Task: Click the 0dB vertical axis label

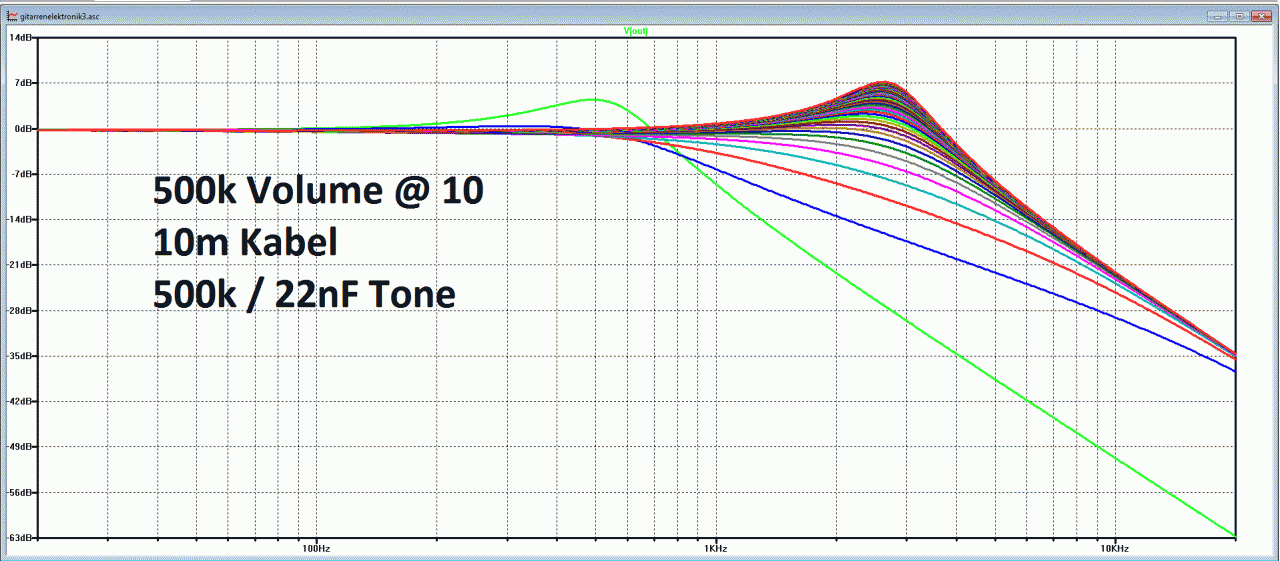Action: [x=22, y=128]
